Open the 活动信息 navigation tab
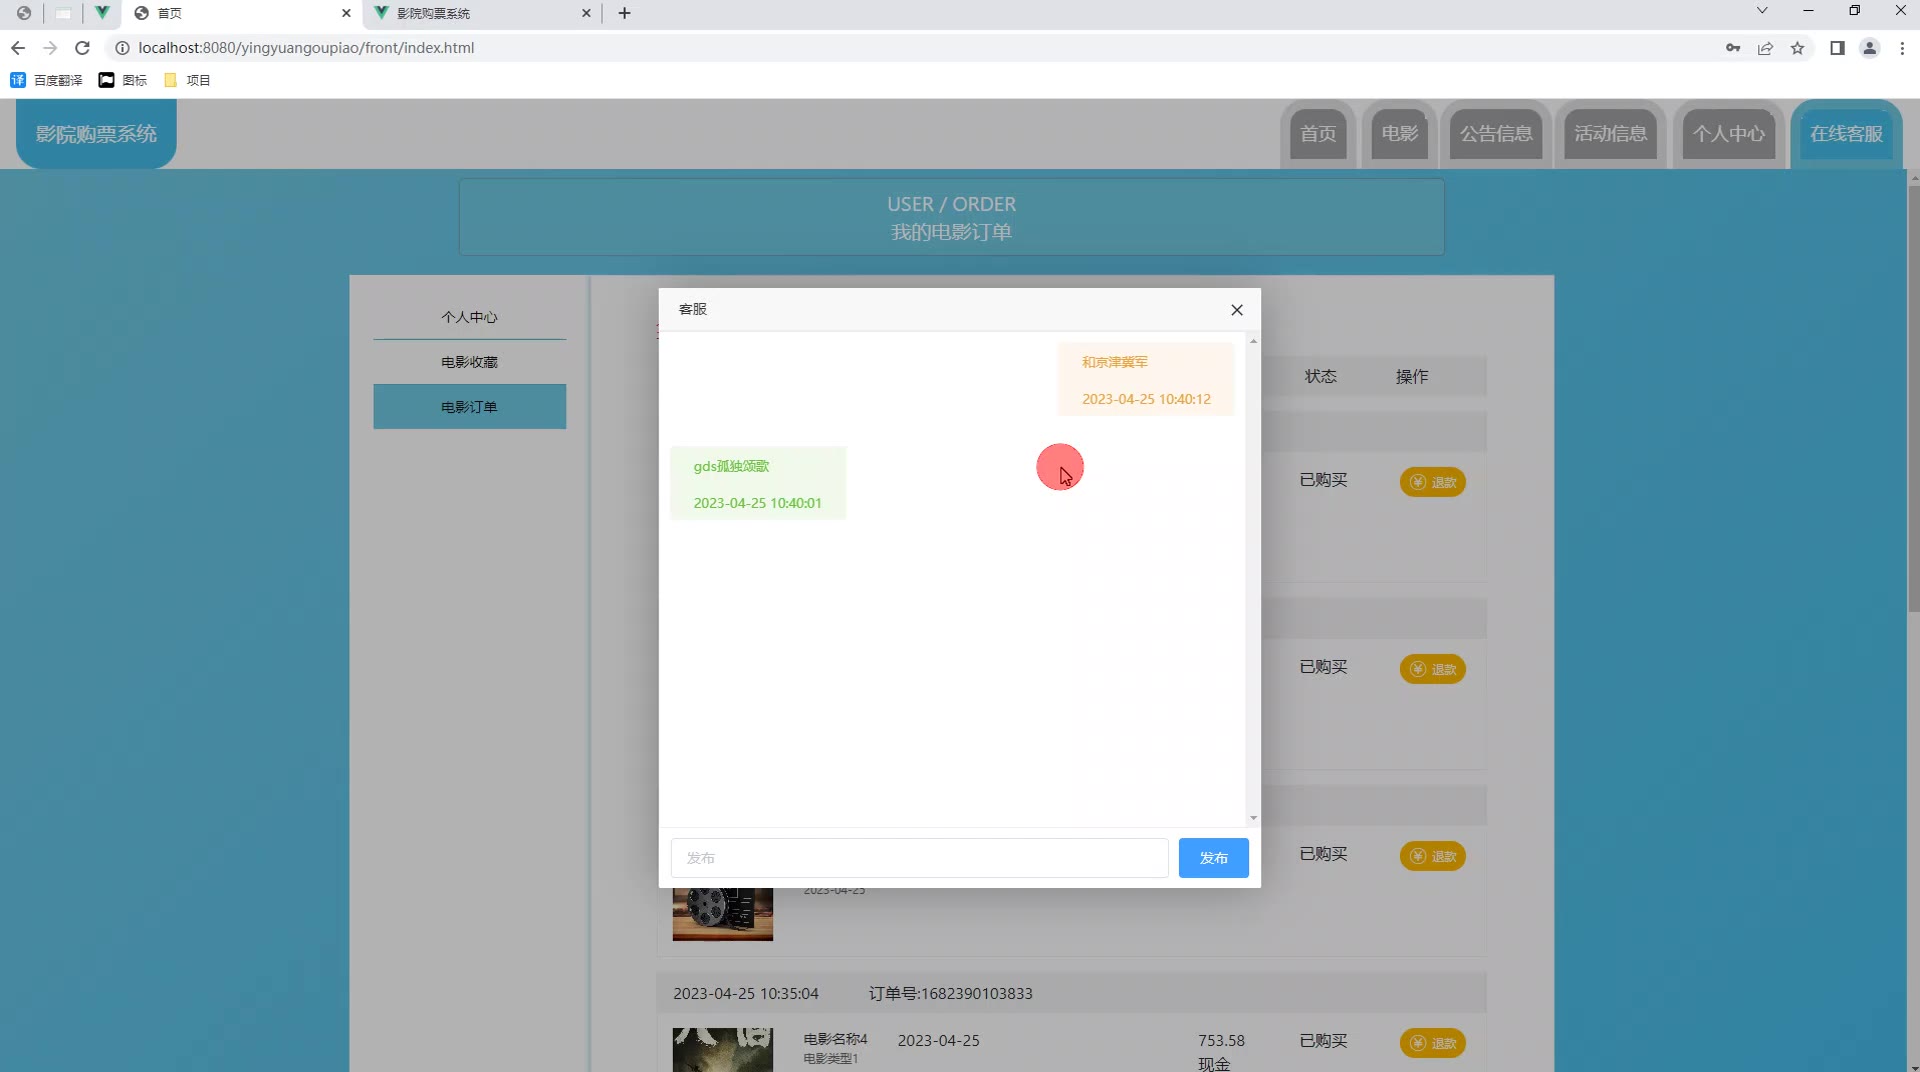 tap(1610, 134)
